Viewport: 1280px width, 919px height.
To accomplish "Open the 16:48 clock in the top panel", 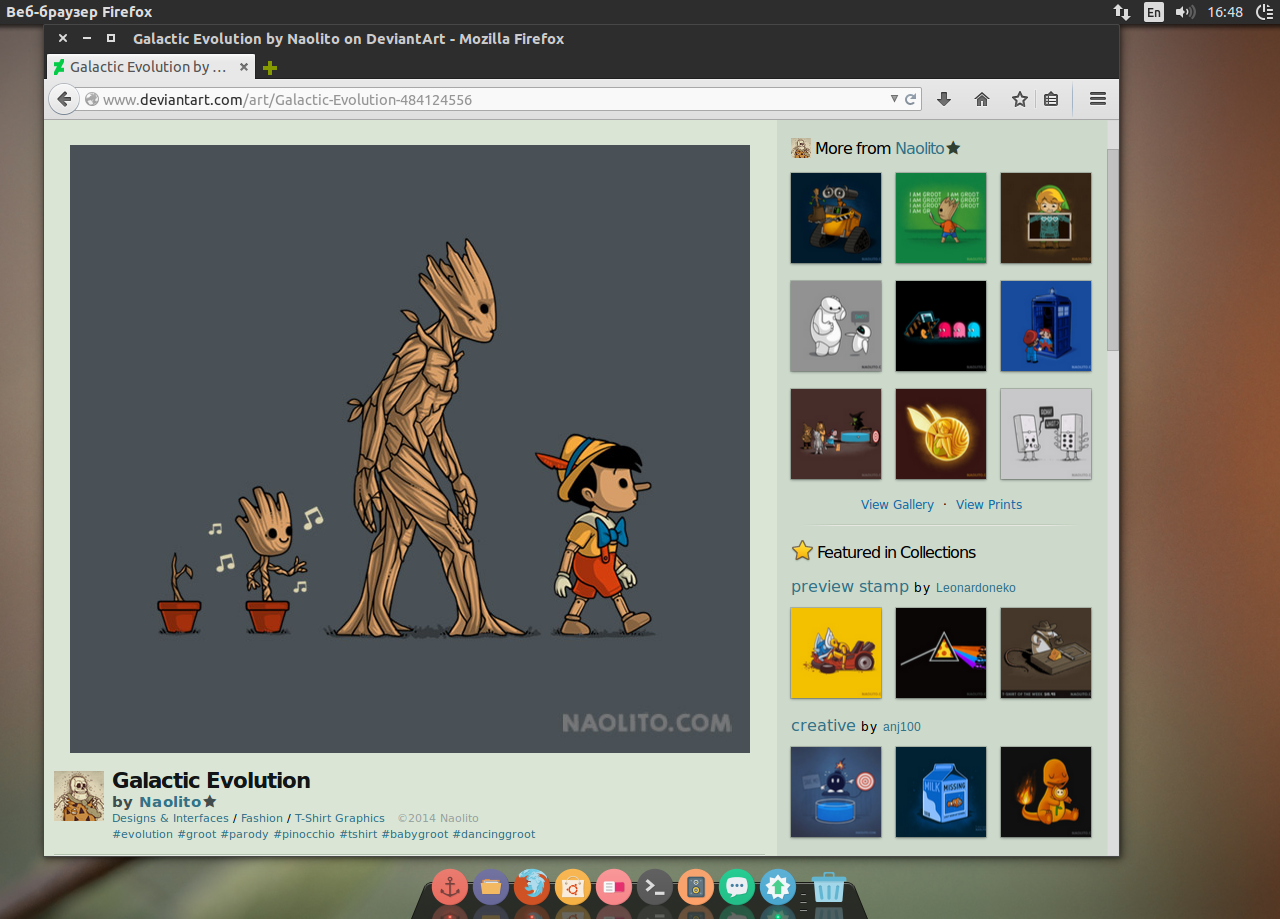I will point(1225,12).
